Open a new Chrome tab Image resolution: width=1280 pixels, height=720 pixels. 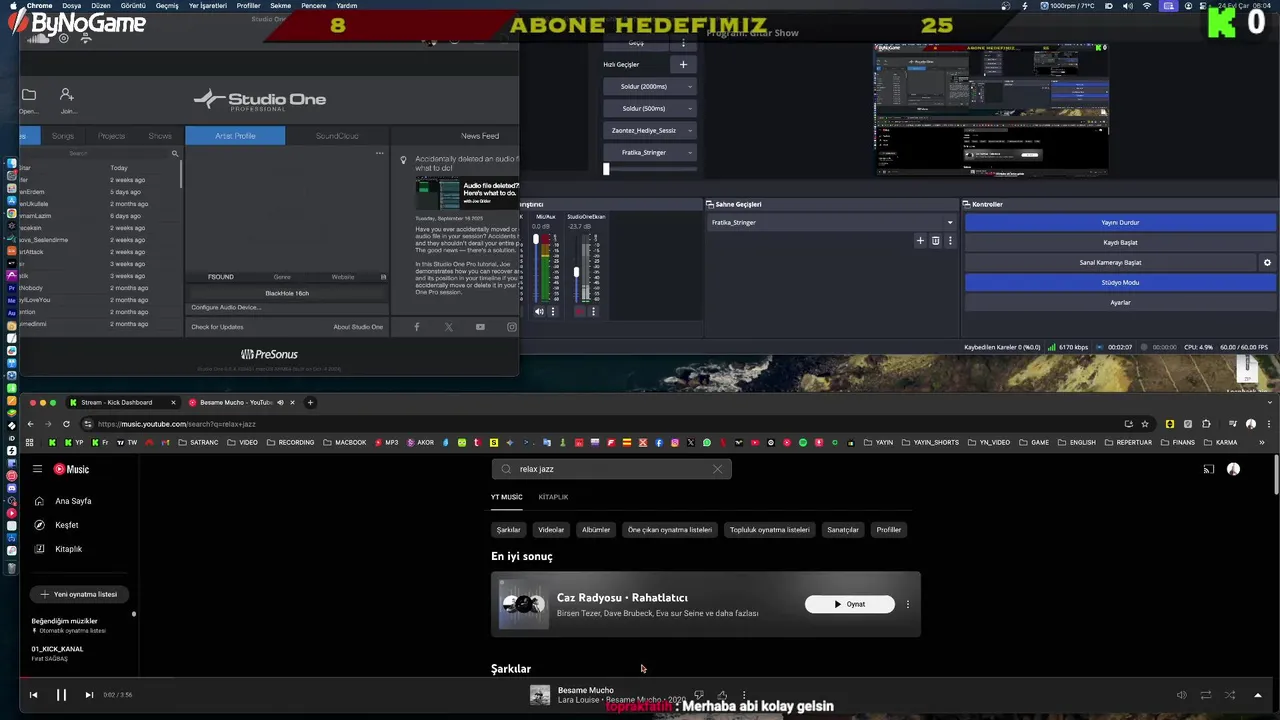310,402
